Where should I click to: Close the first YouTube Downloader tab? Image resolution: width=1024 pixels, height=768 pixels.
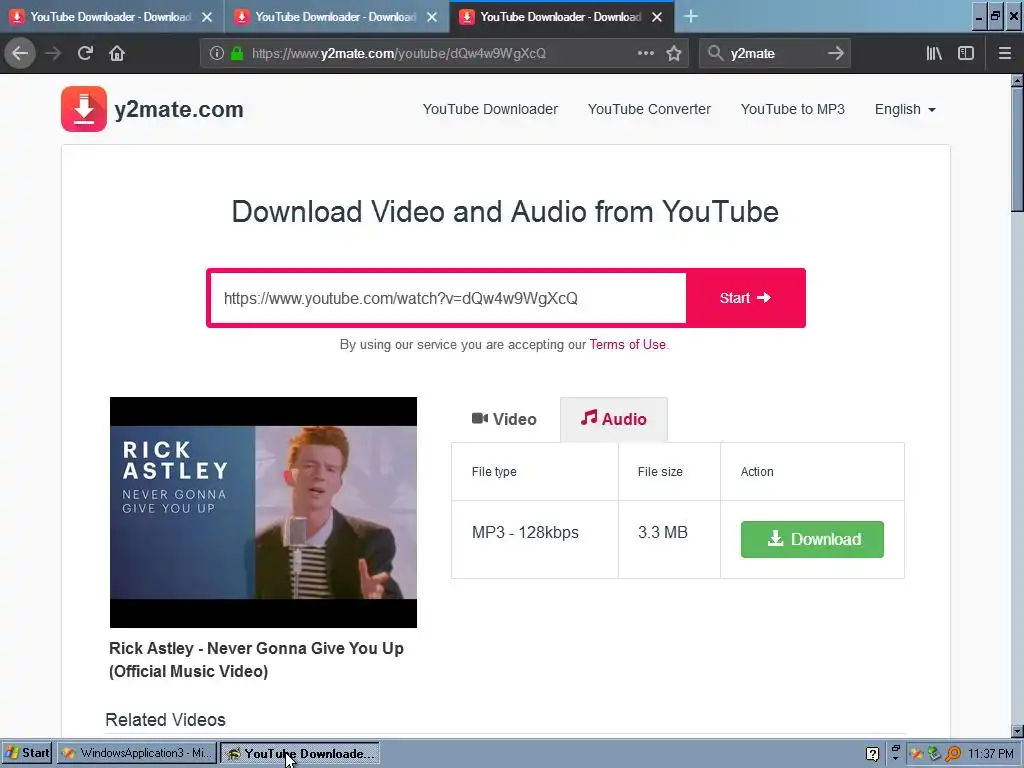[x=207, y=18]
